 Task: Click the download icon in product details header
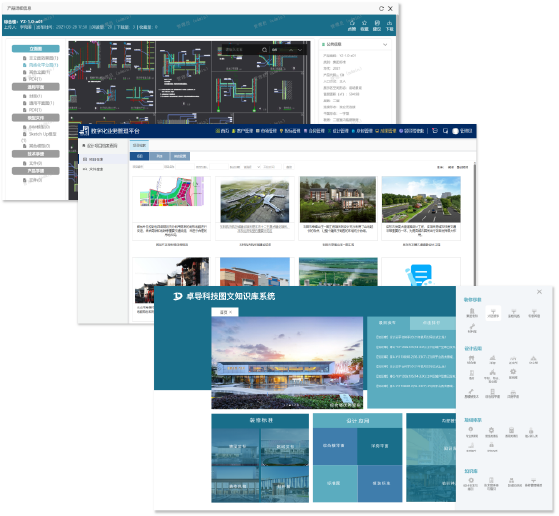389,23
